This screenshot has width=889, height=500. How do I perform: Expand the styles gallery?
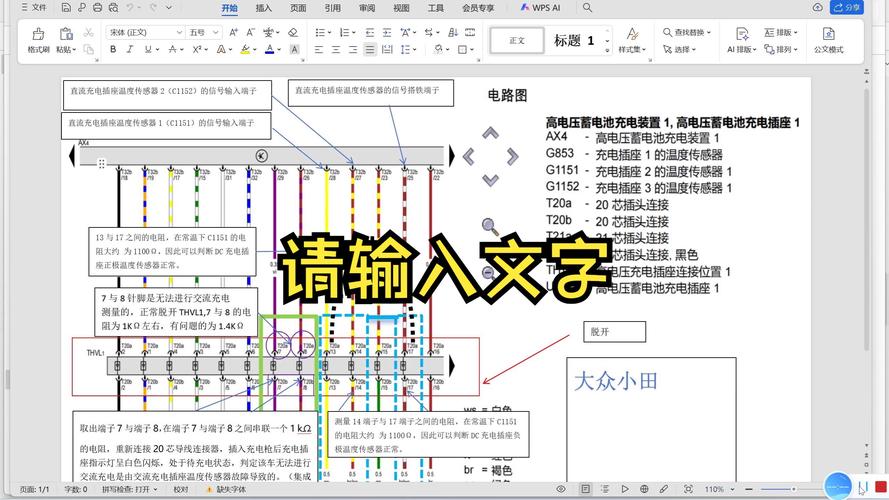point(607,50)
